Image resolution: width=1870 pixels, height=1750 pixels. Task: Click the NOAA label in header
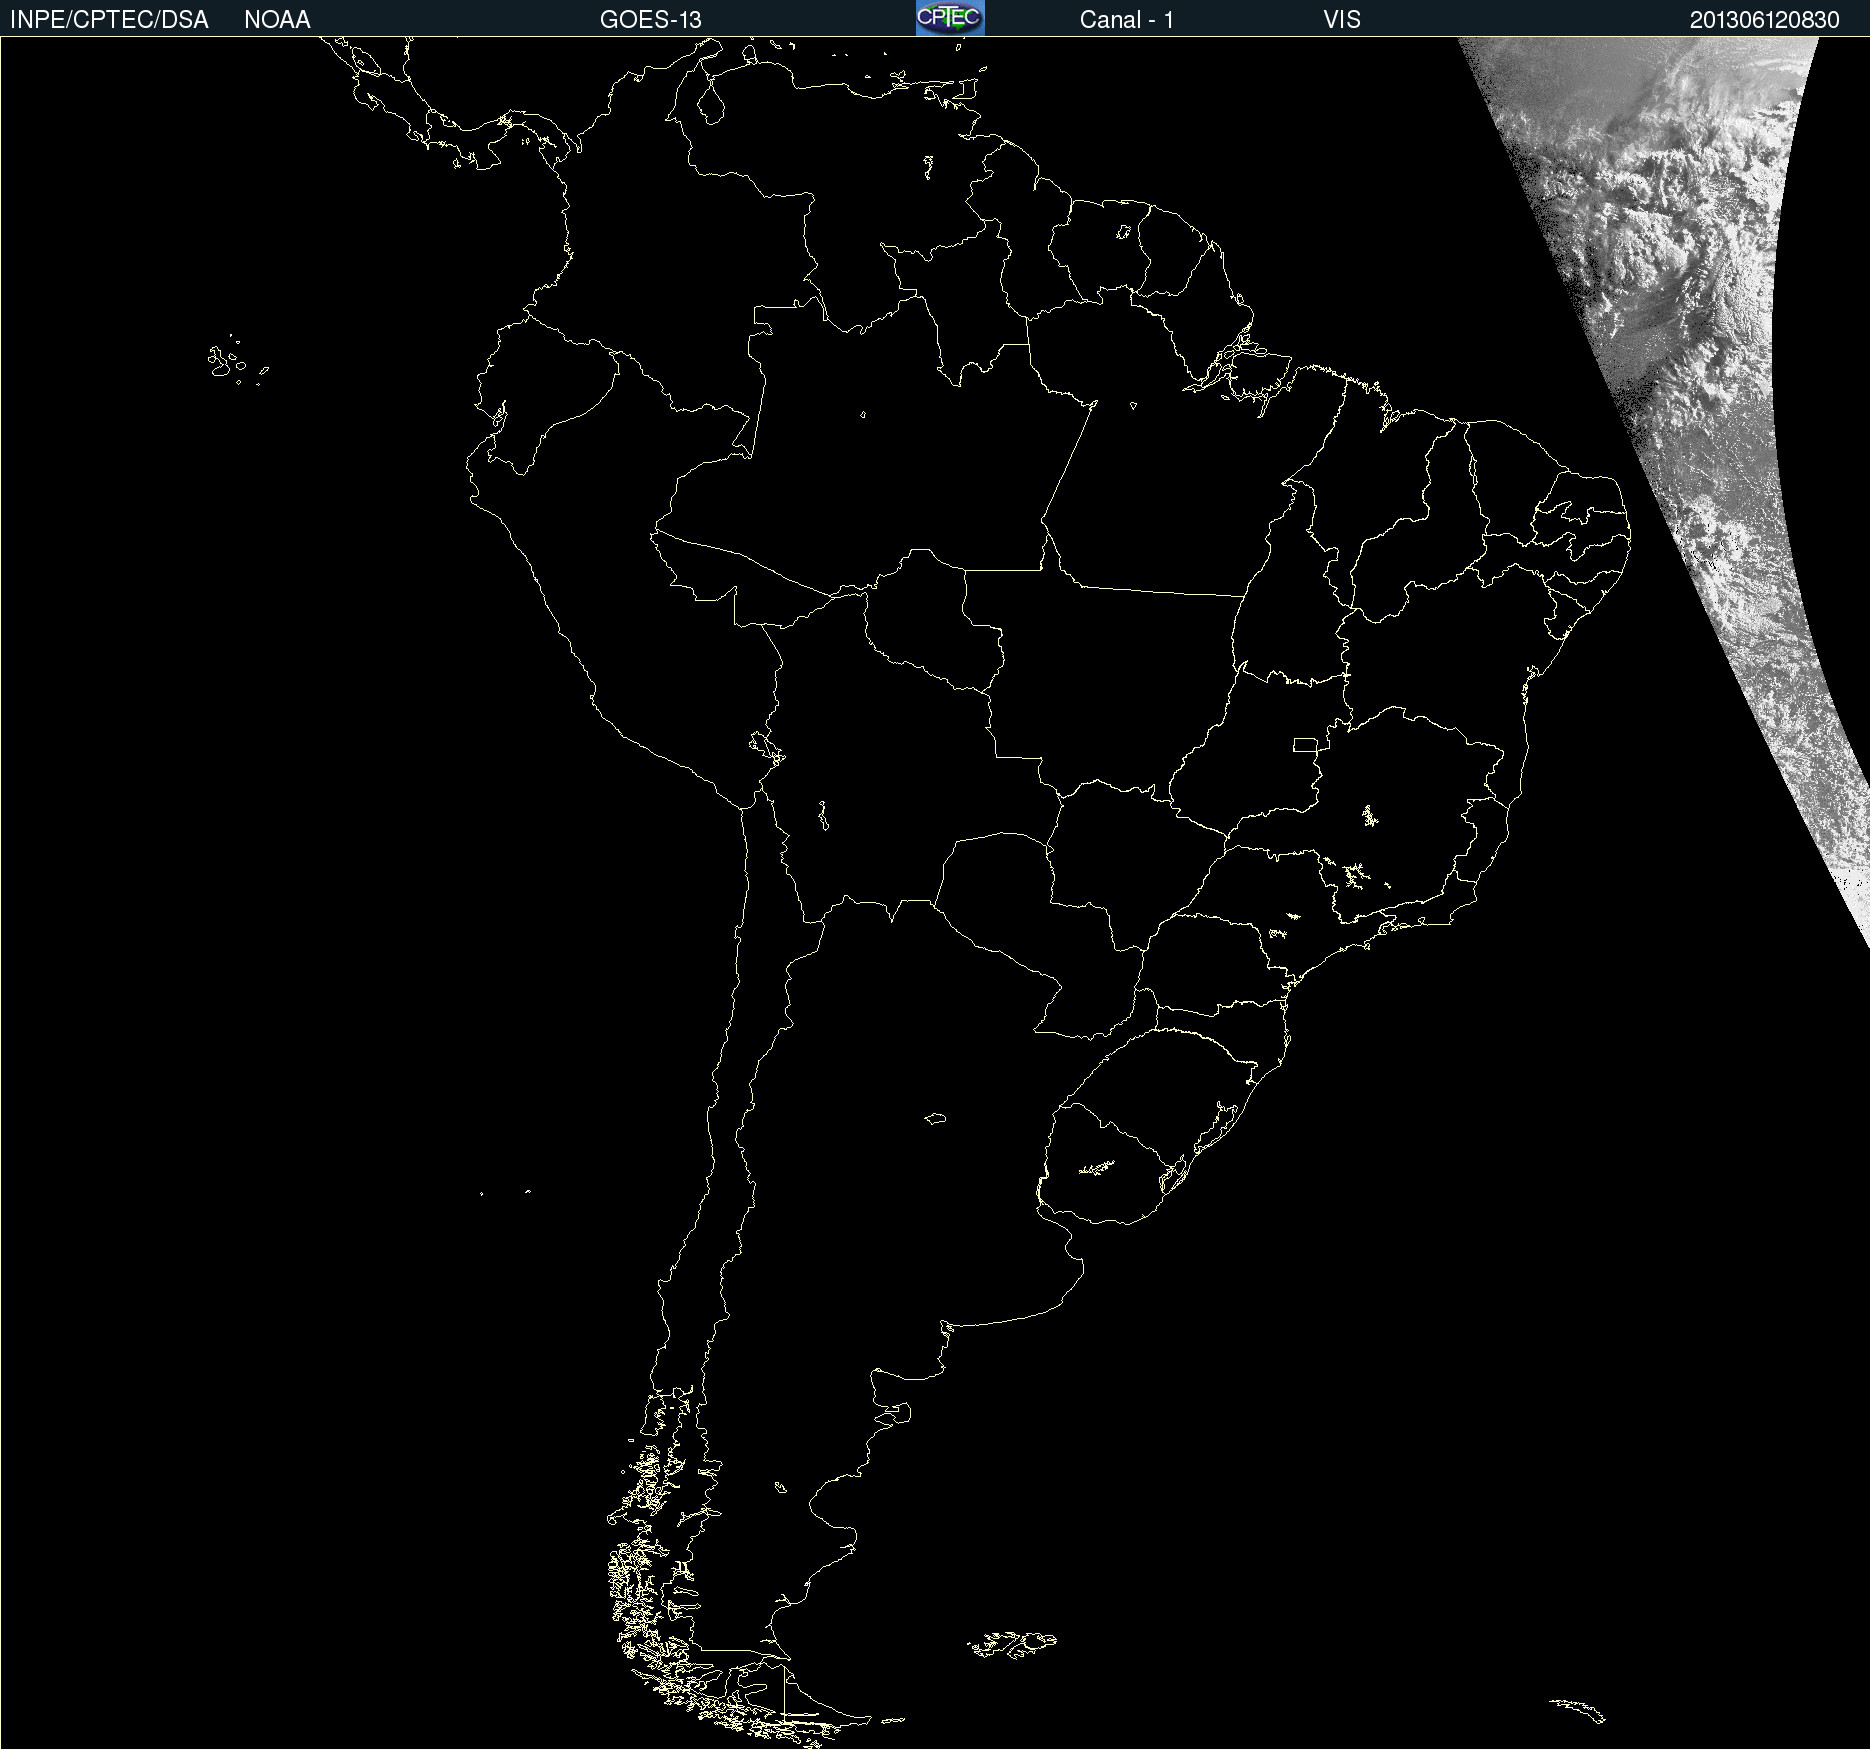pos(277,20)
